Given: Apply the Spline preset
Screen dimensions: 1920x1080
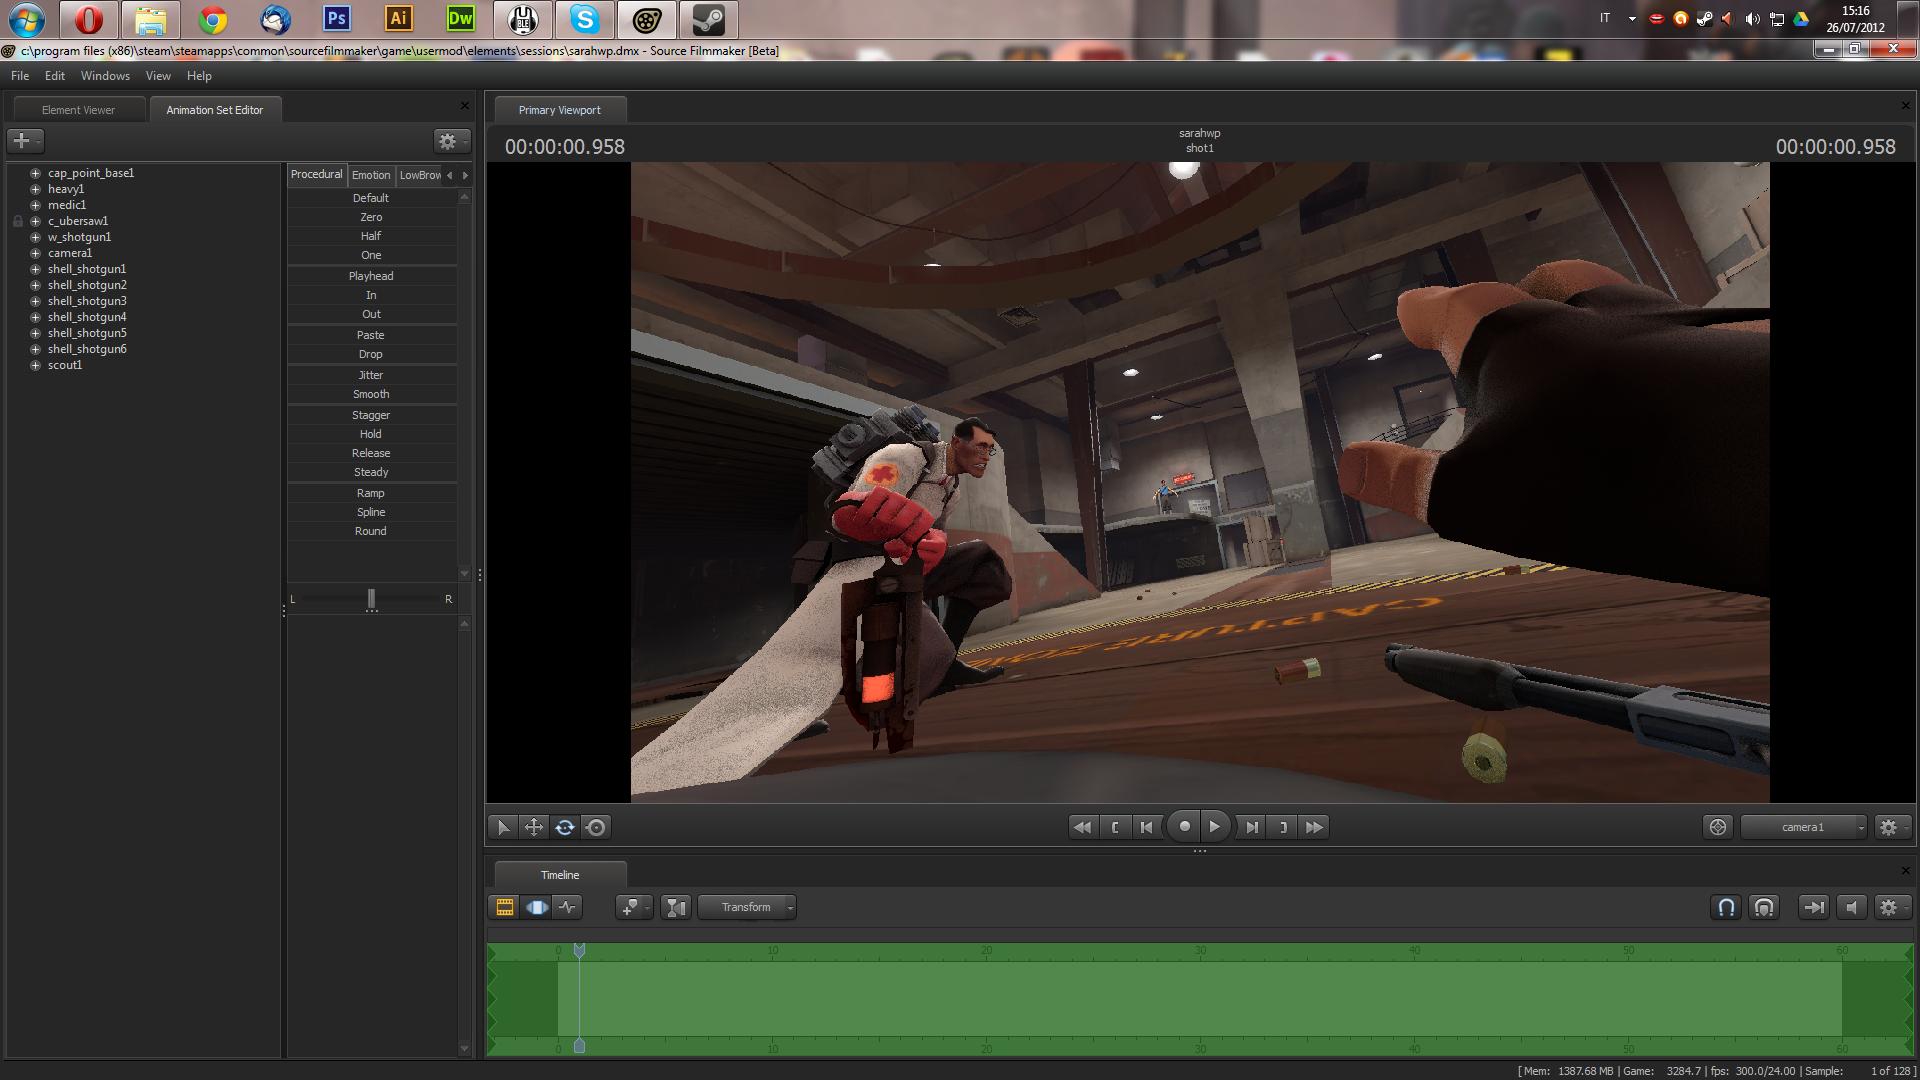Looking at the screenshot, I should tap(372, 512).
